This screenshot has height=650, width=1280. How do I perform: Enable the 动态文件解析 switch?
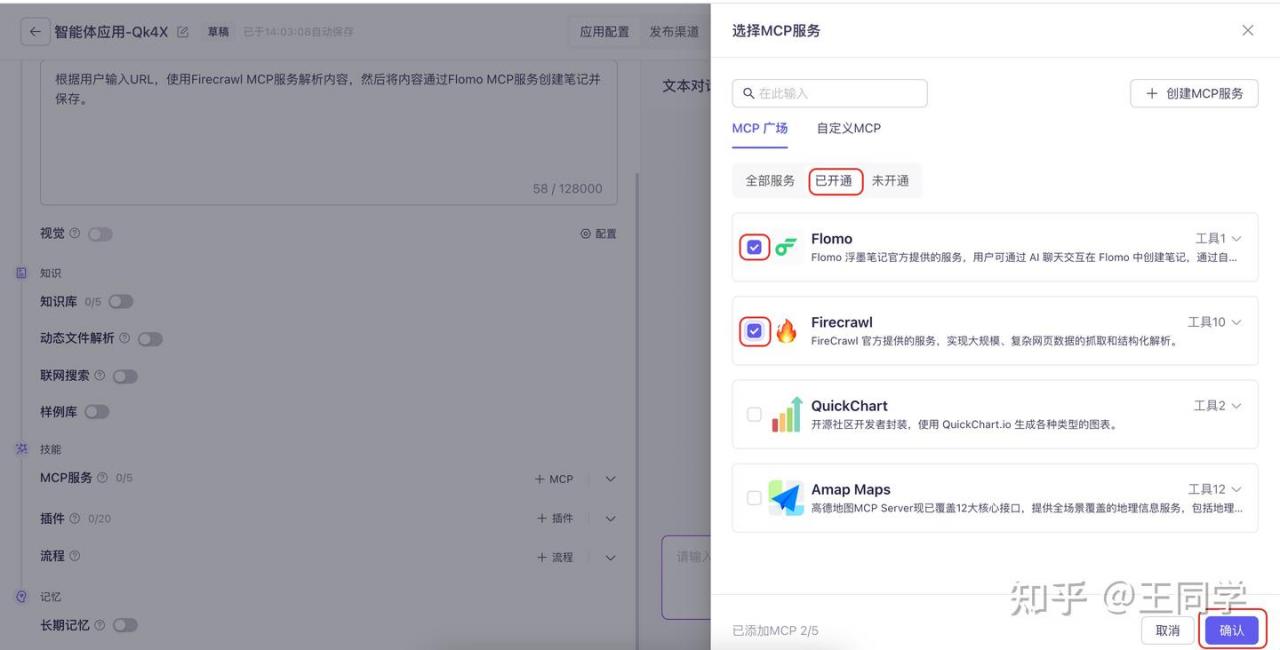tap(150, 339)
